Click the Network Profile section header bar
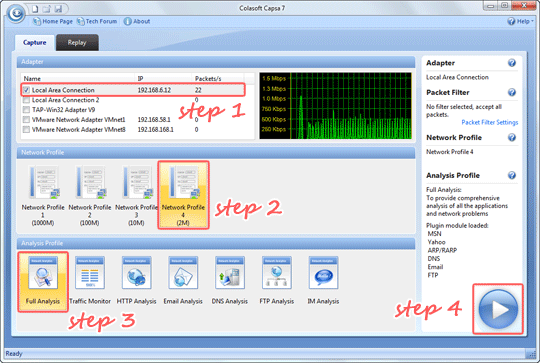 (216, 153)
